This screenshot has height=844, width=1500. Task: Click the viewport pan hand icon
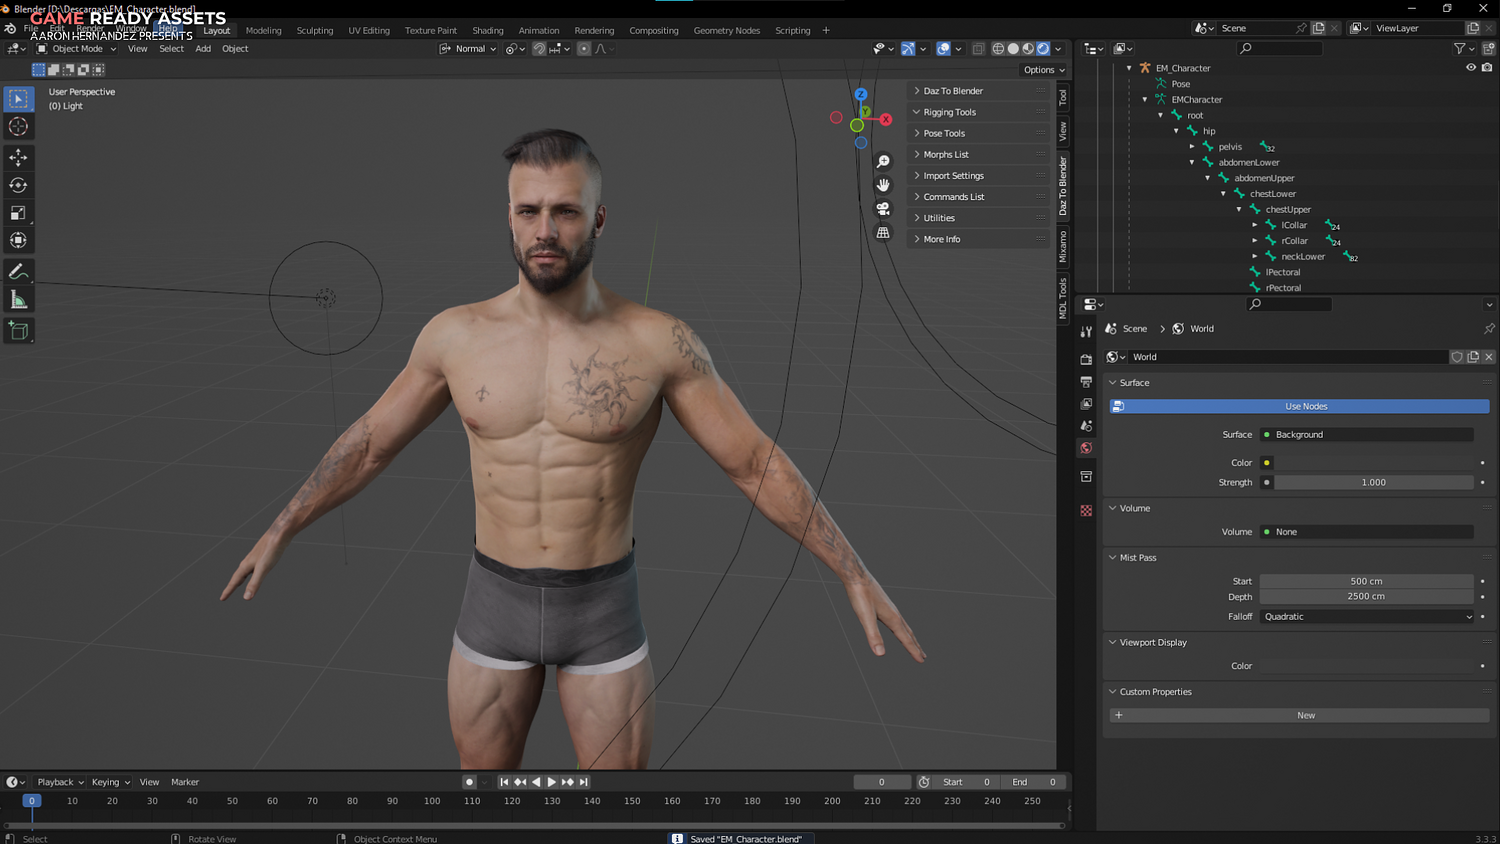coord(883,185)
